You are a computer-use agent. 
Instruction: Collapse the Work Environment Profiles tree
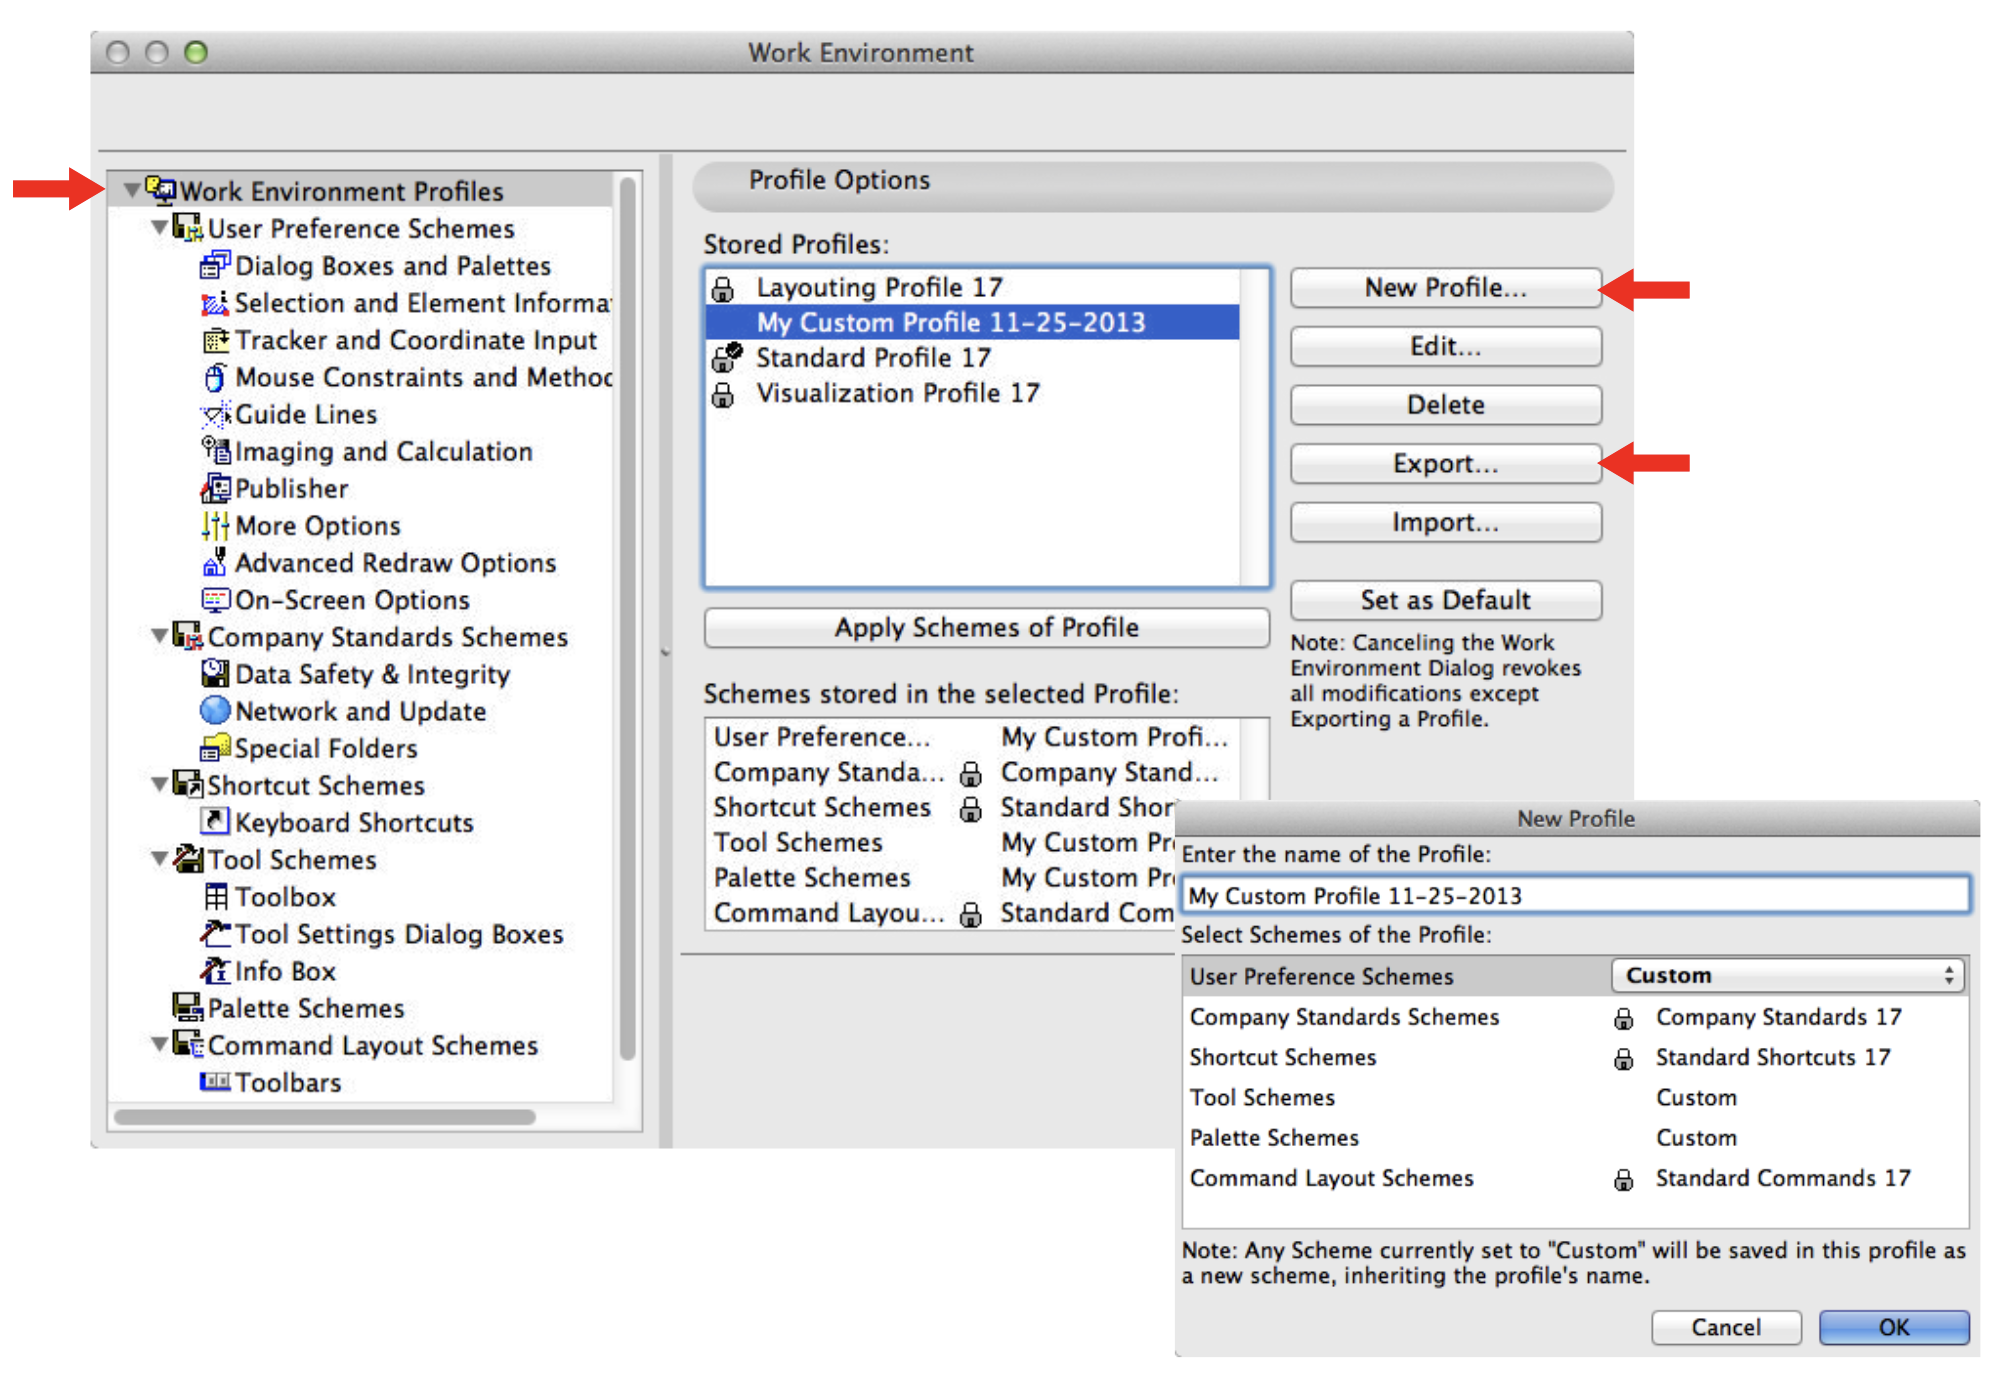point(131,190)
